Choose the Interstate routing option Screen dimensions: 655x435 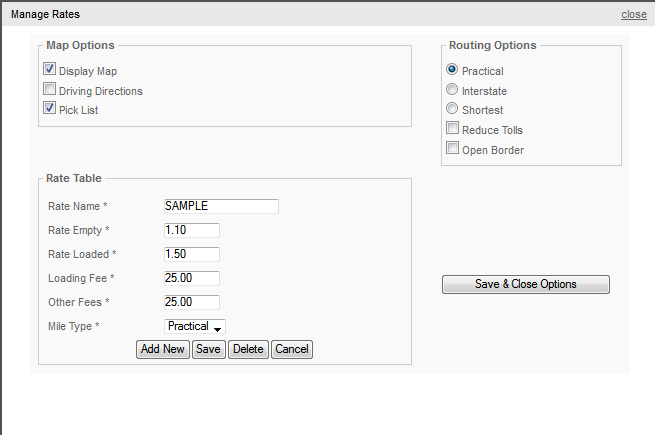click(452, 89)
